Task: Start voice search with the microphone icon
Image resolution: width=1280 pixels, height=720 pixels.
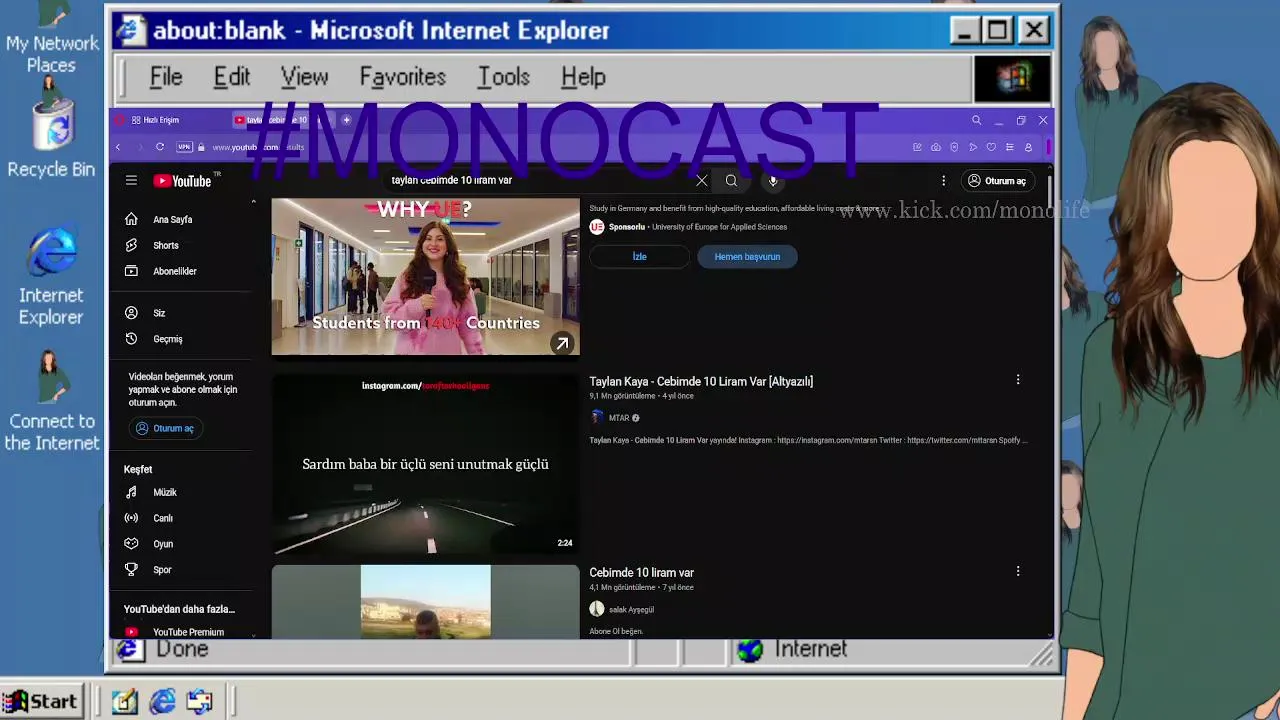Action: coord(773,181)
